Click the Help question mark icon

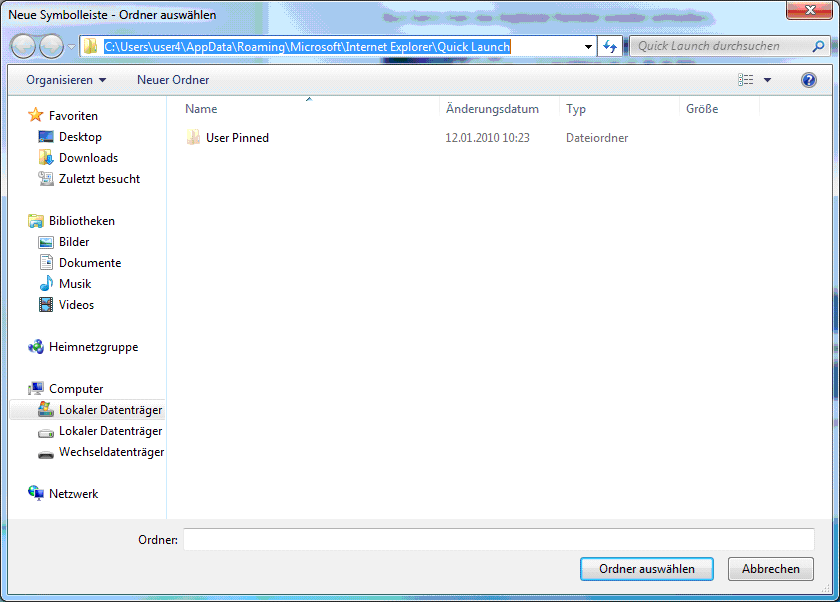(x=809, y=80)
